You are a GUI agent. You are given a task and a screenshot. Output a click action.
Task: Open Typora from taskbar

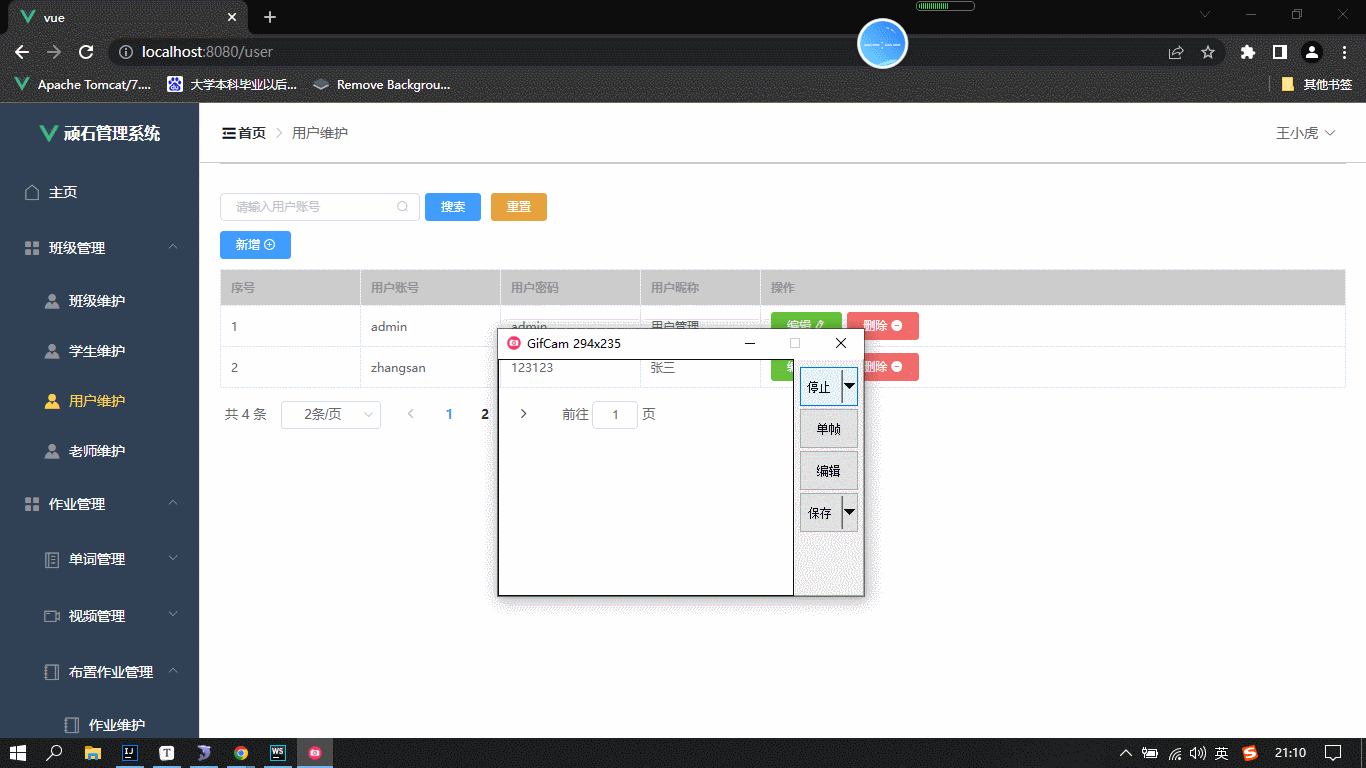[x=167, y=753]
